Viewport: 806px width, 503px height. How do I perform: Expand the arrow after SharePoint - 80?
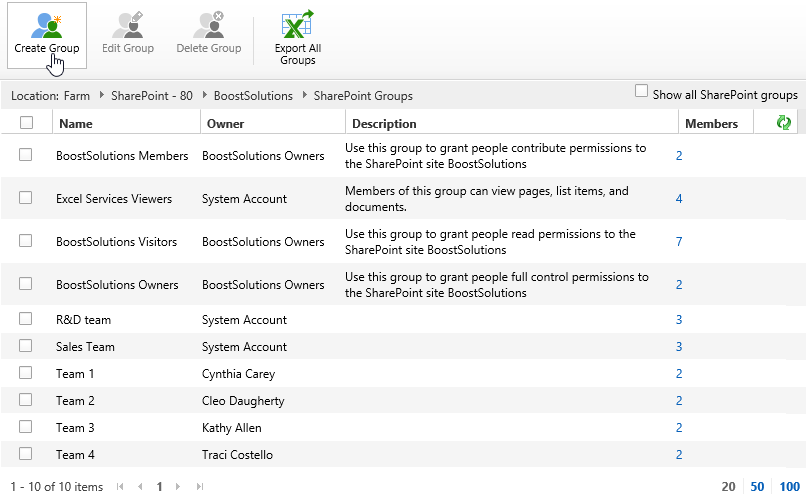203,96
